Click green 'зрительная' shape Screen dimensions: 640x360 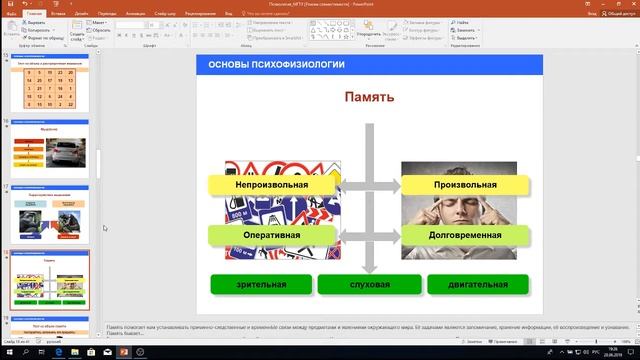point(261,284)
